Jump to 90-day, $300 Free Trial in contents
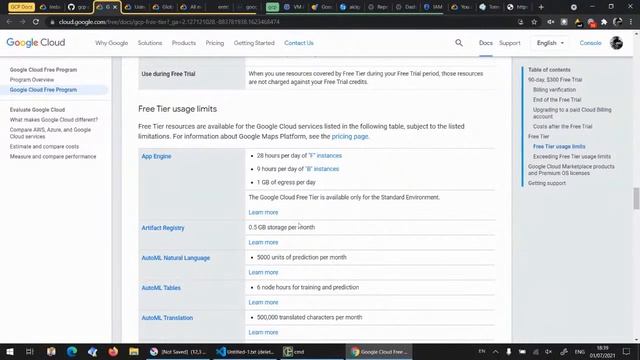Image resolution: width=640 pixels, height=360 pixels. [x=555, y=80]
